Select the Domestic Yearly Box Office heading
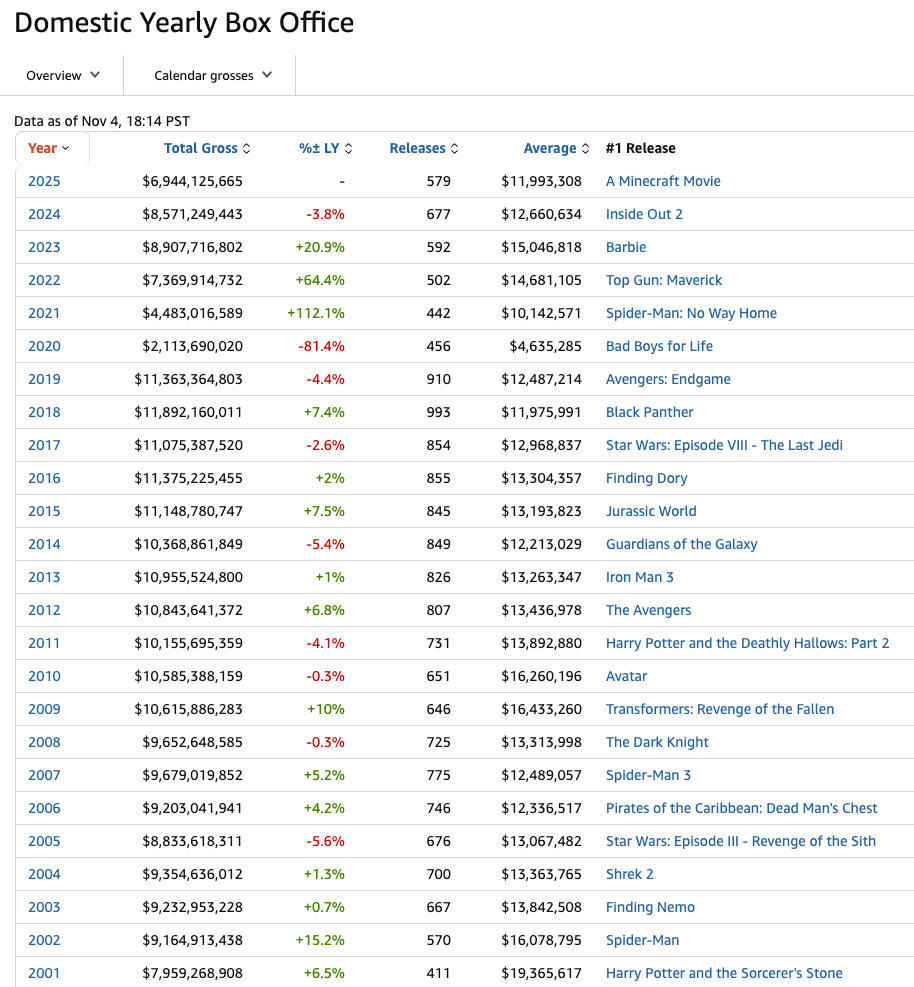Screen dimensions: 914x987 [184, 23]
